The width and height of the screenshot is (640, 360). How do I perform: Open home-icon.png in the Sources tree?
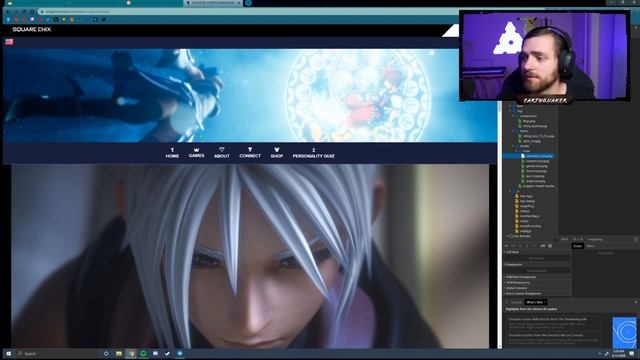pyautogui.click(x=536, y=171)
